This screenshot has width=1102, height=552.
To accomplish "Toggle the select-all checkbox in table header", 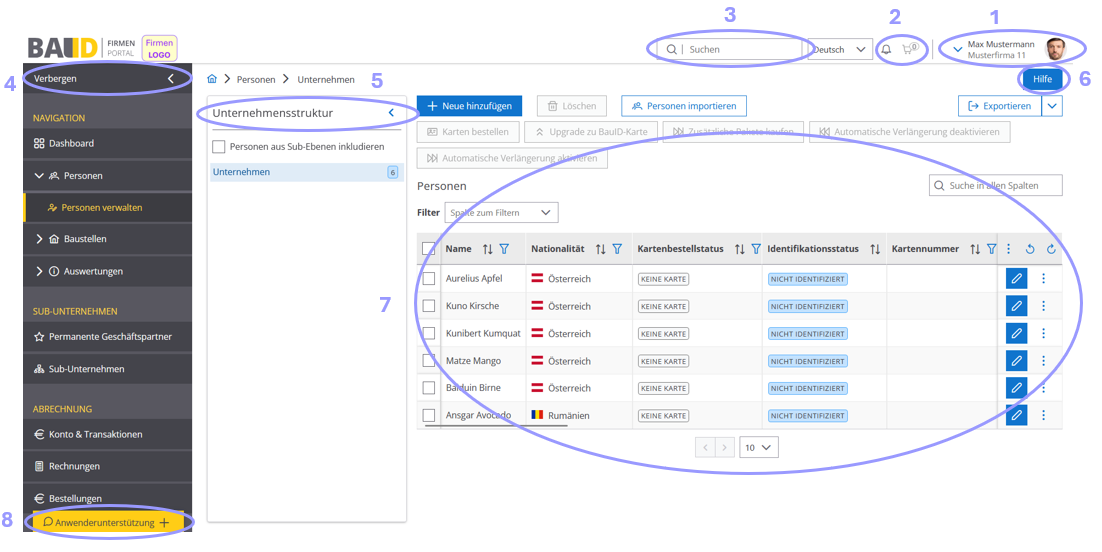I will tap(429, 249).
